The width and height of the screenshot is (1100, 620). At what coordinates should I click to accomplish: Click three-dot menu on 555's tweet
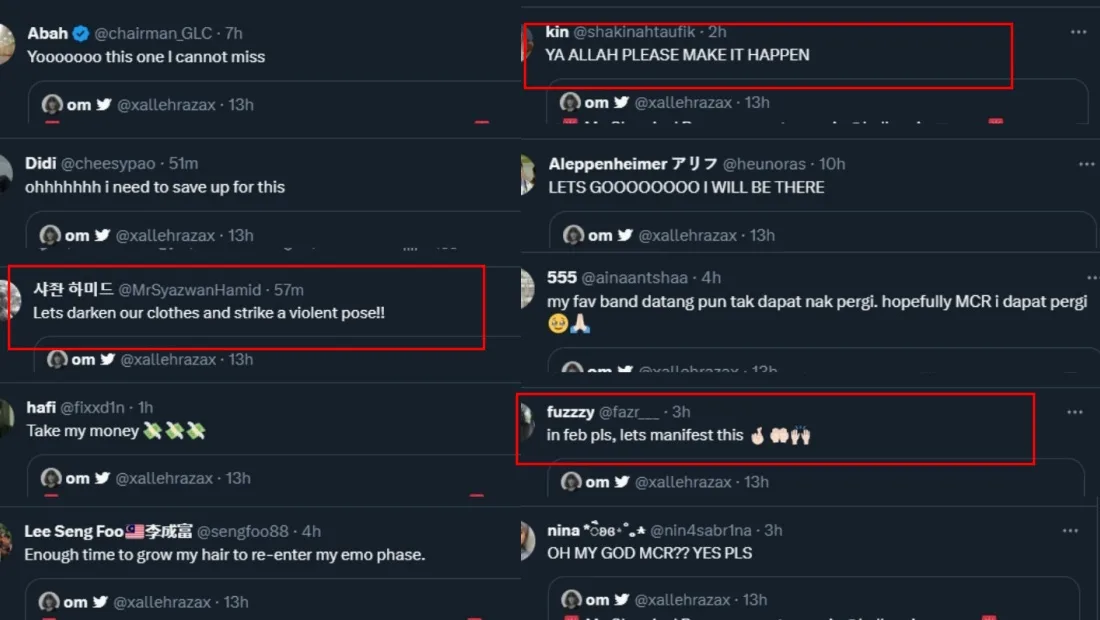(1086, 278)
